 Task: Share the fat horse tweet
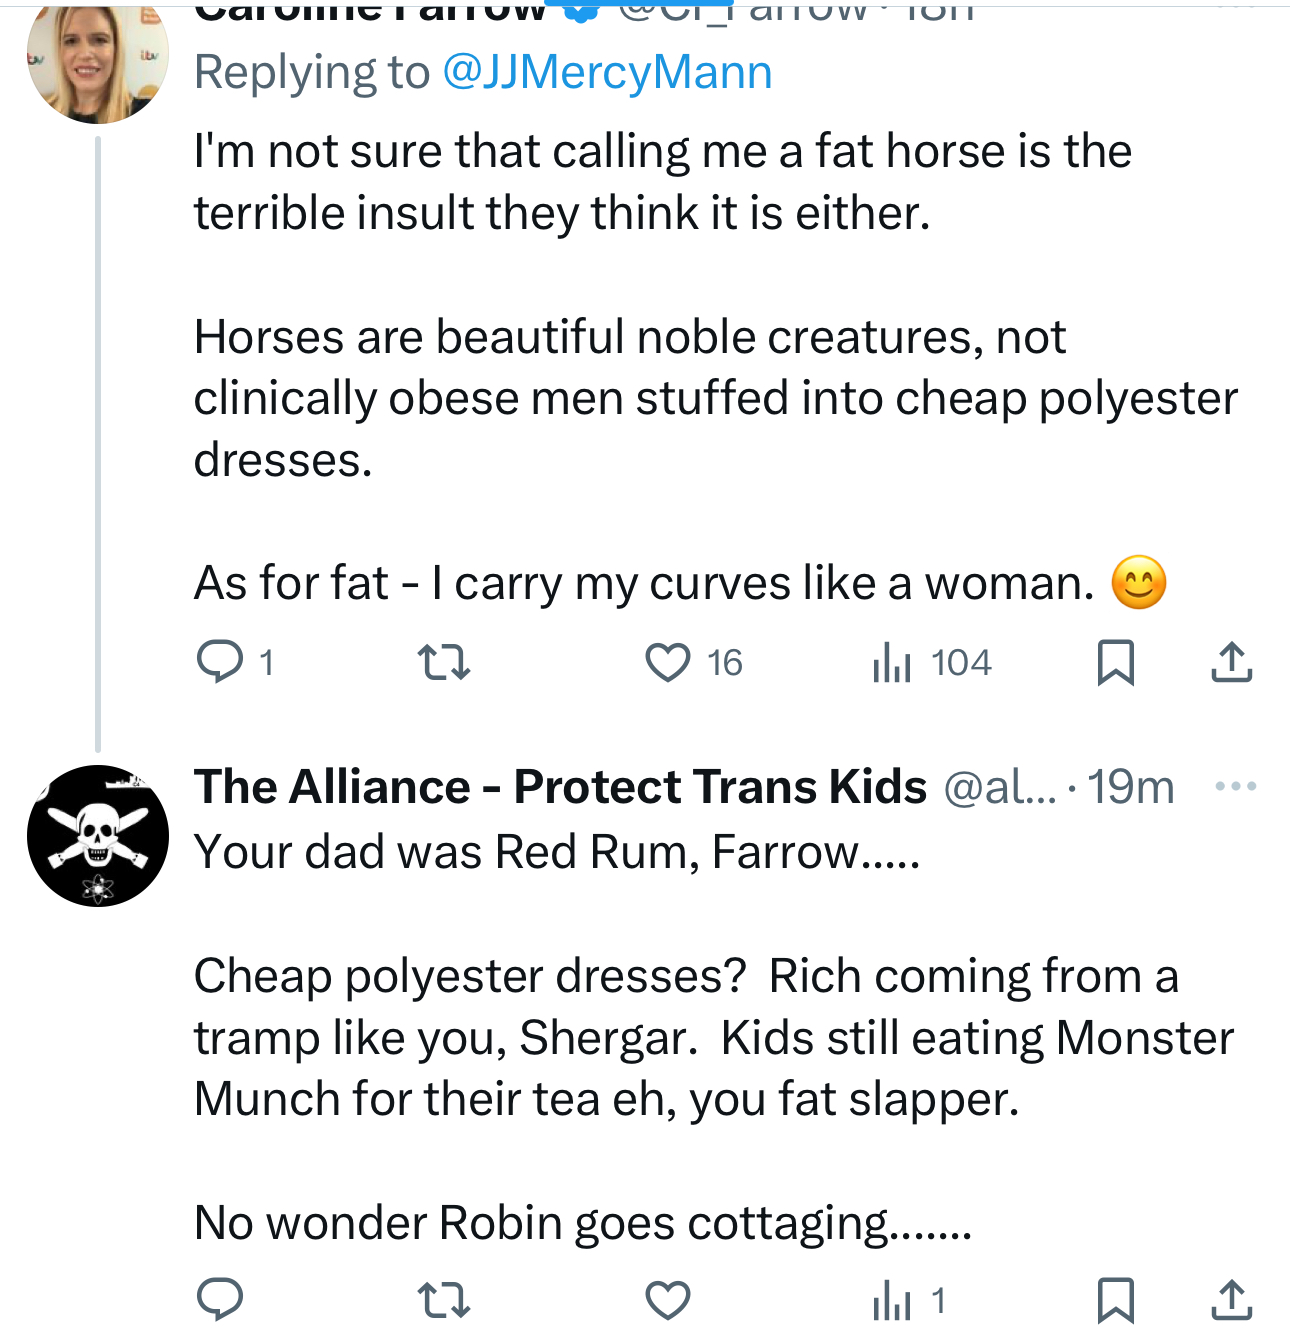1231,662
